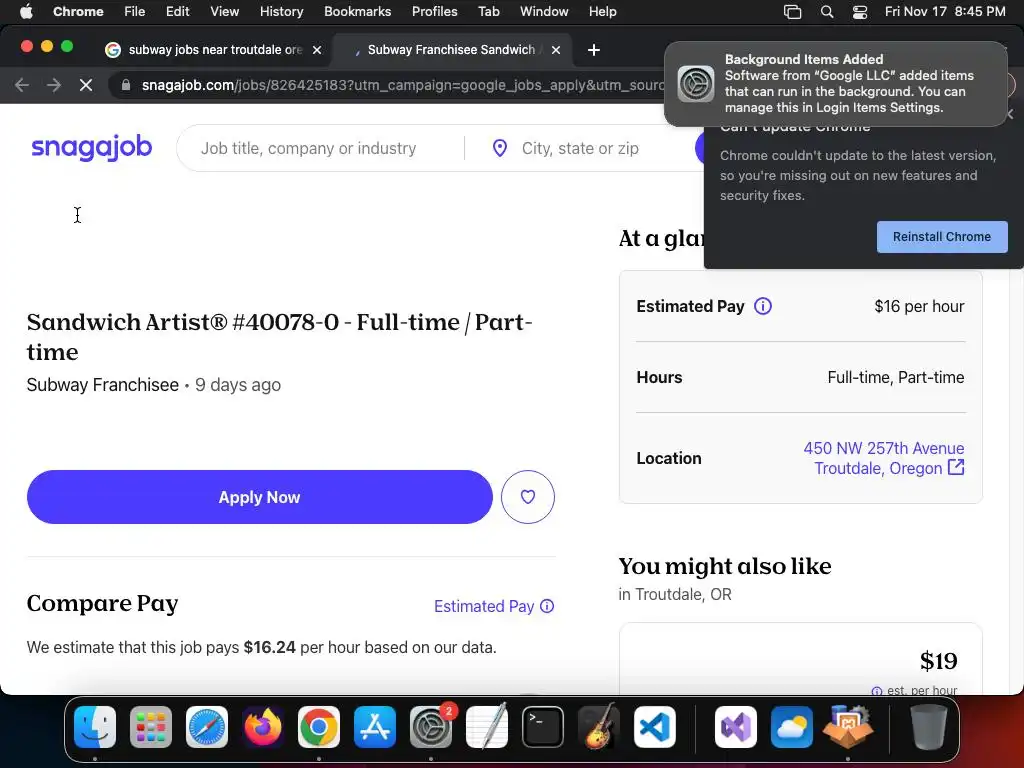Open Finder from the dock

pos(95,727)
